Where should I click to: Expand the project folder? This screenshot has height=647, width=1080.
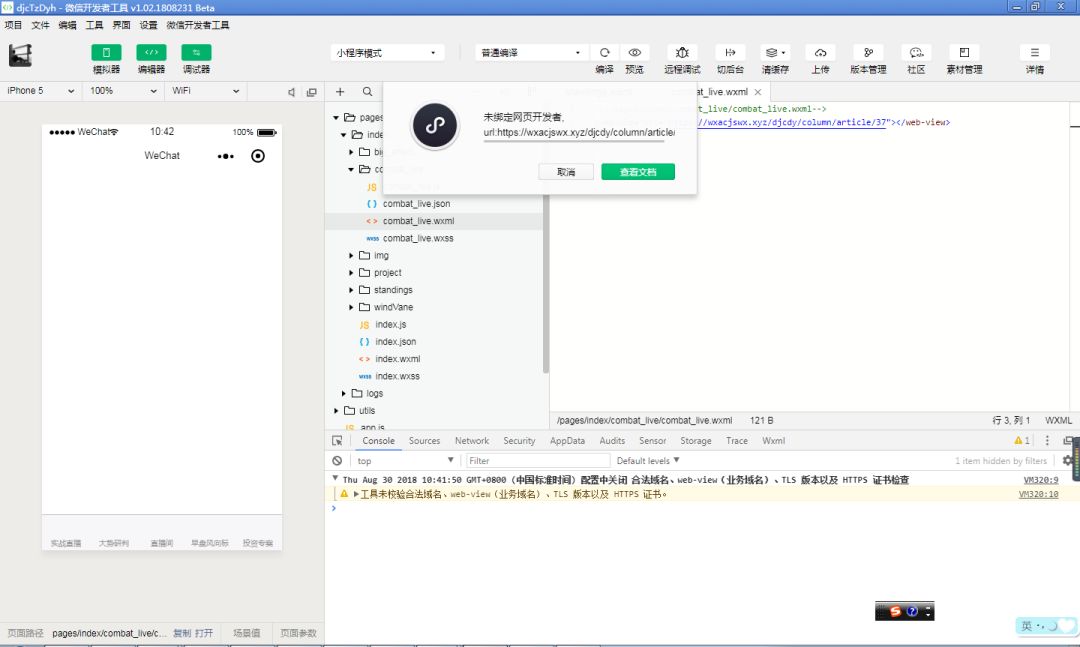(x=351, y=273)
